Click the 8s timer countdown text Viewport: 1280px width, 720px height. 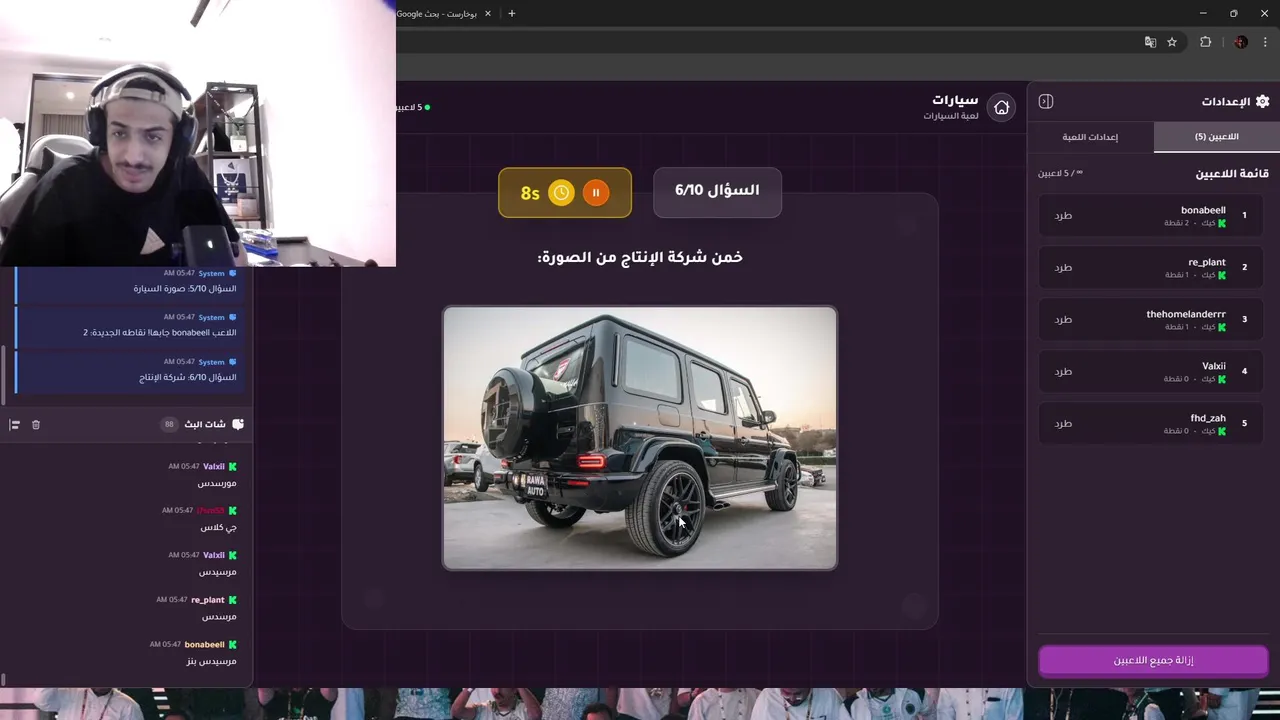(530, 194)
